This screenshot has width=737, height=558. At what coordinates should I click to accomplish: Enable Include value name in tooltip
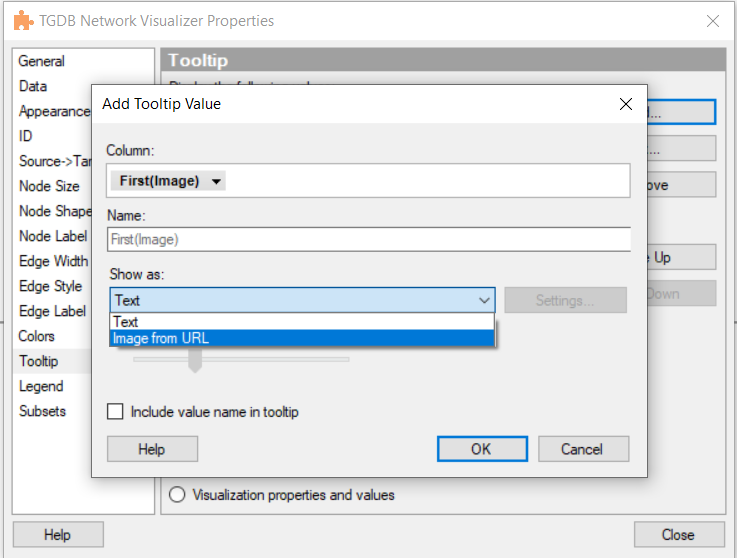[x=116, y=412]
